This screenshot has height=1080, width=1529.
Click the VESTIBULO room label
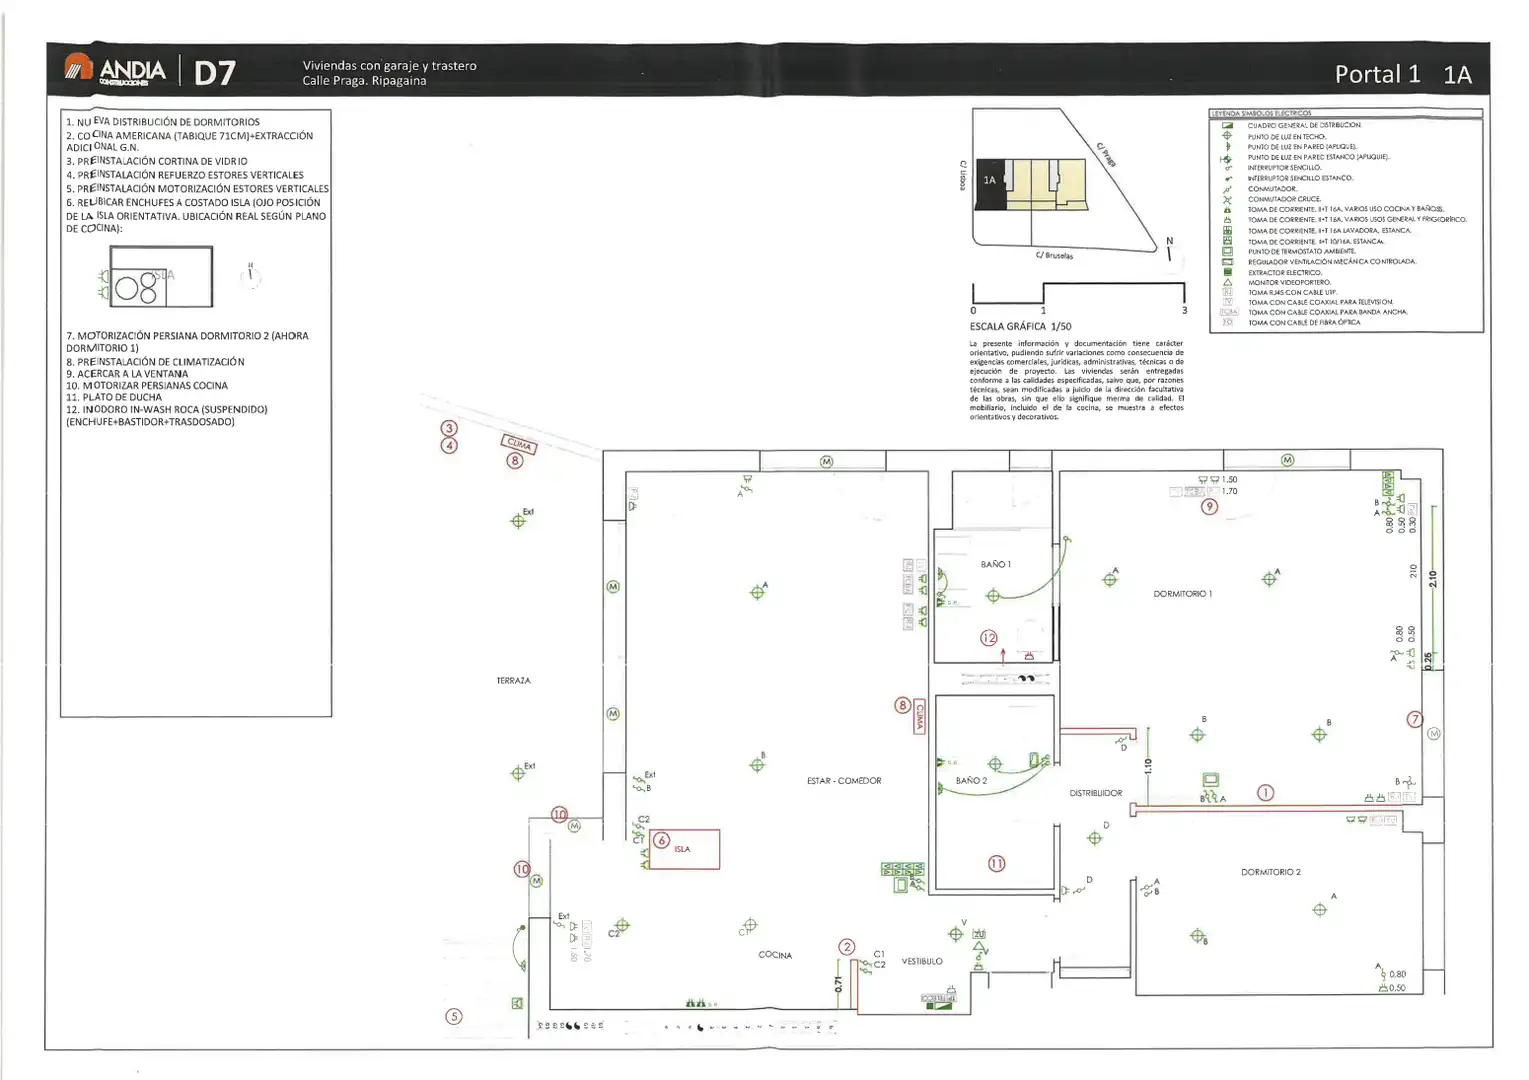tap(921, 962)
